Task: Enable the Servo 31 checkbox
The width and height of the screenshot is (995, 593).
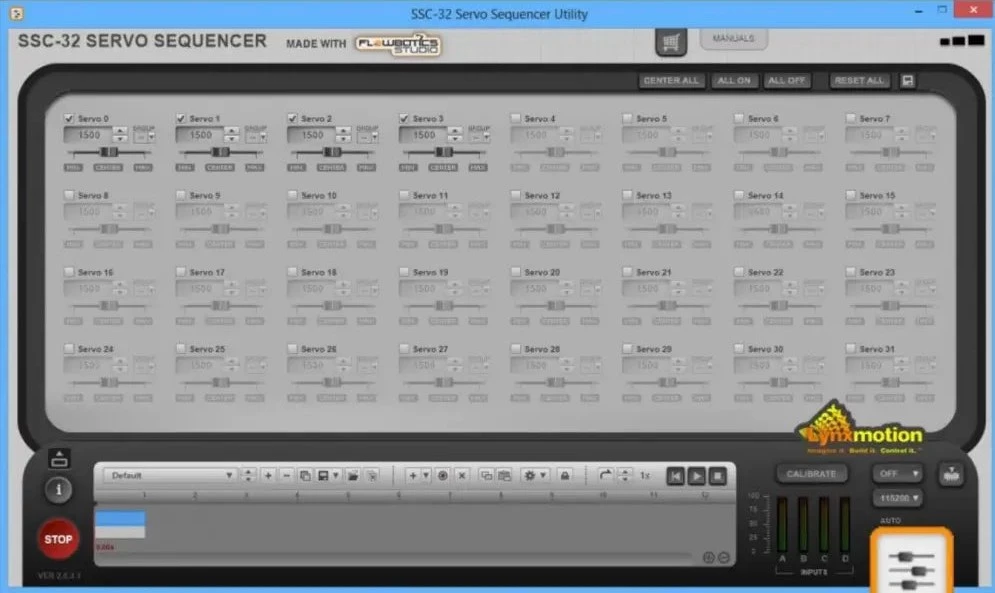Action: [851, 349]
